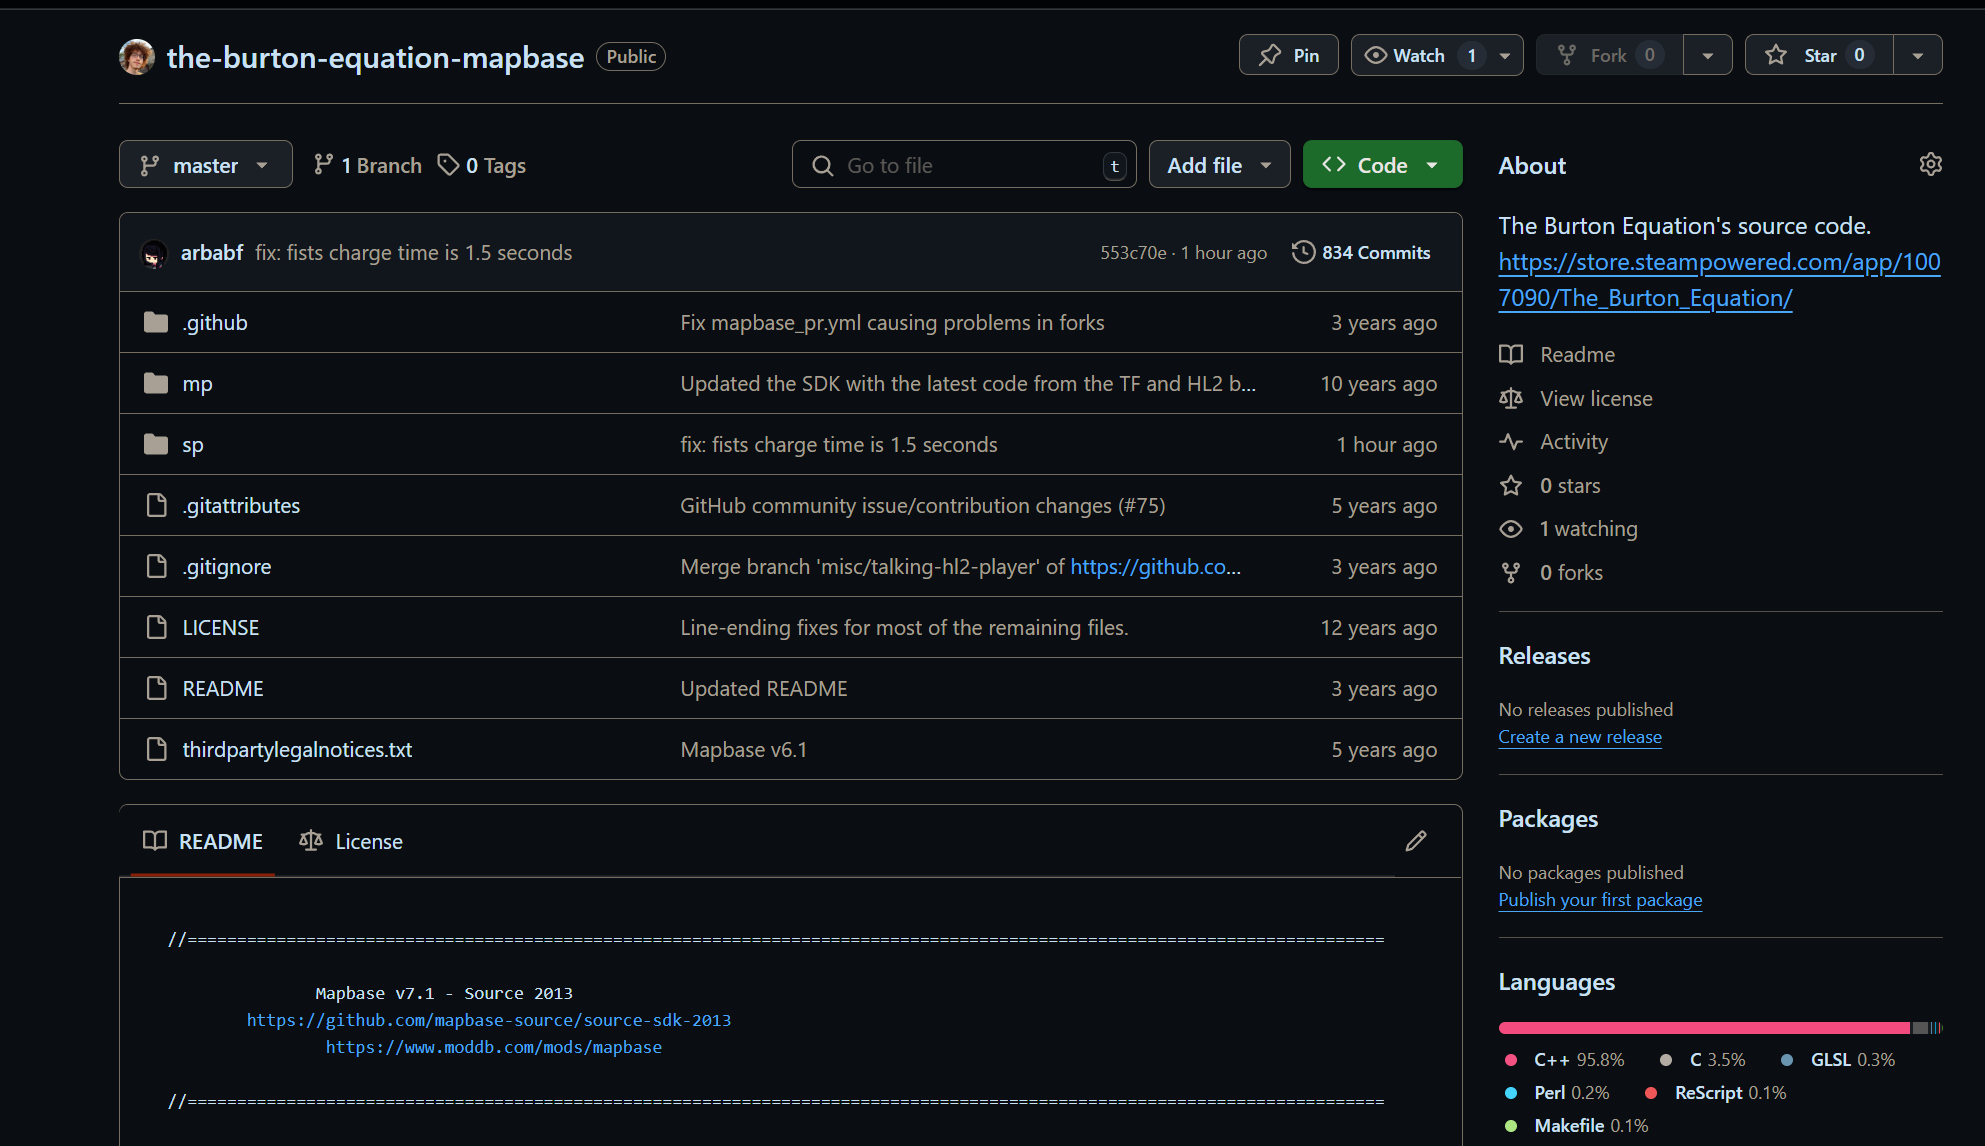Focus the Go to file search field
The image size is (1985, 1146).
pyautogui.click(x=964, y=165)
